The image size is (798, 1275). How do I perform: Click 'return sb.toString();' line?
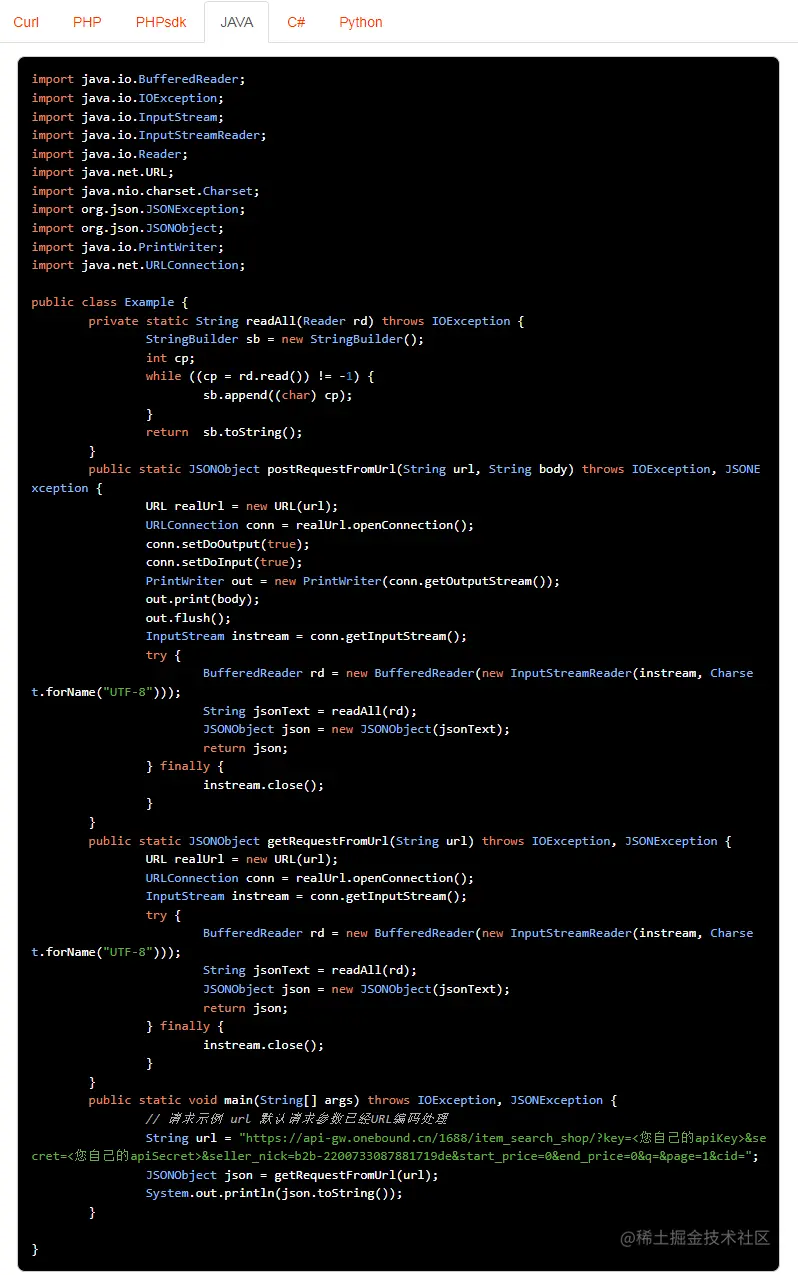point(224,432)
